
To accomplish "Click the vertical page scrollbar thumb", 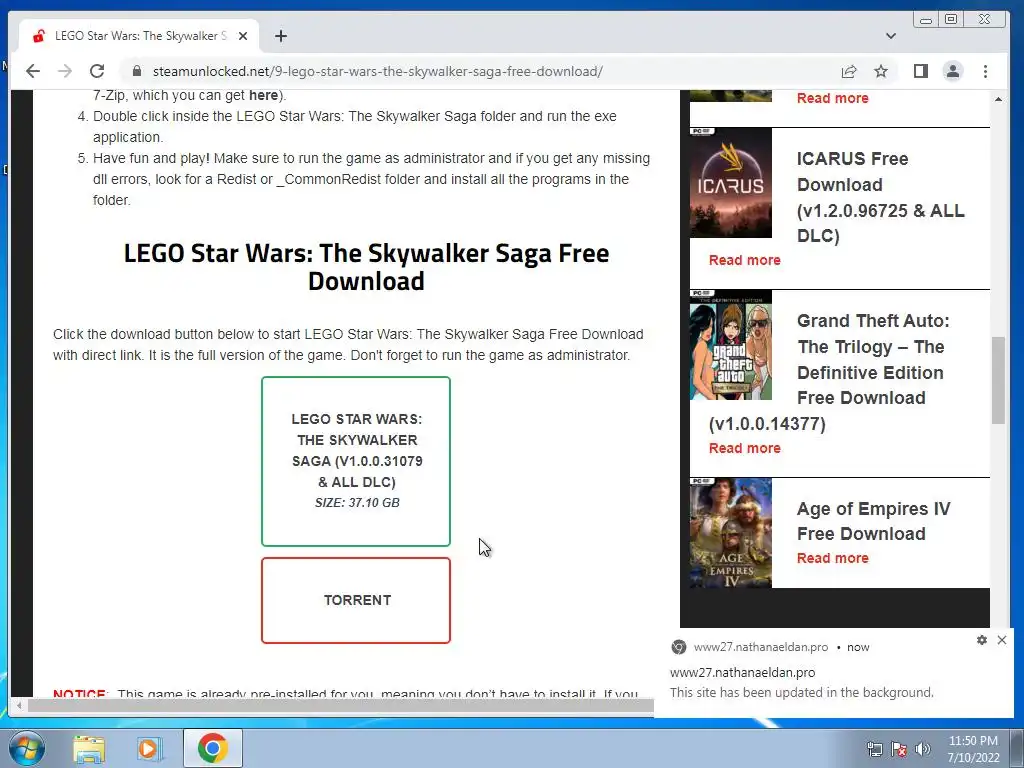I will [998, 381].
